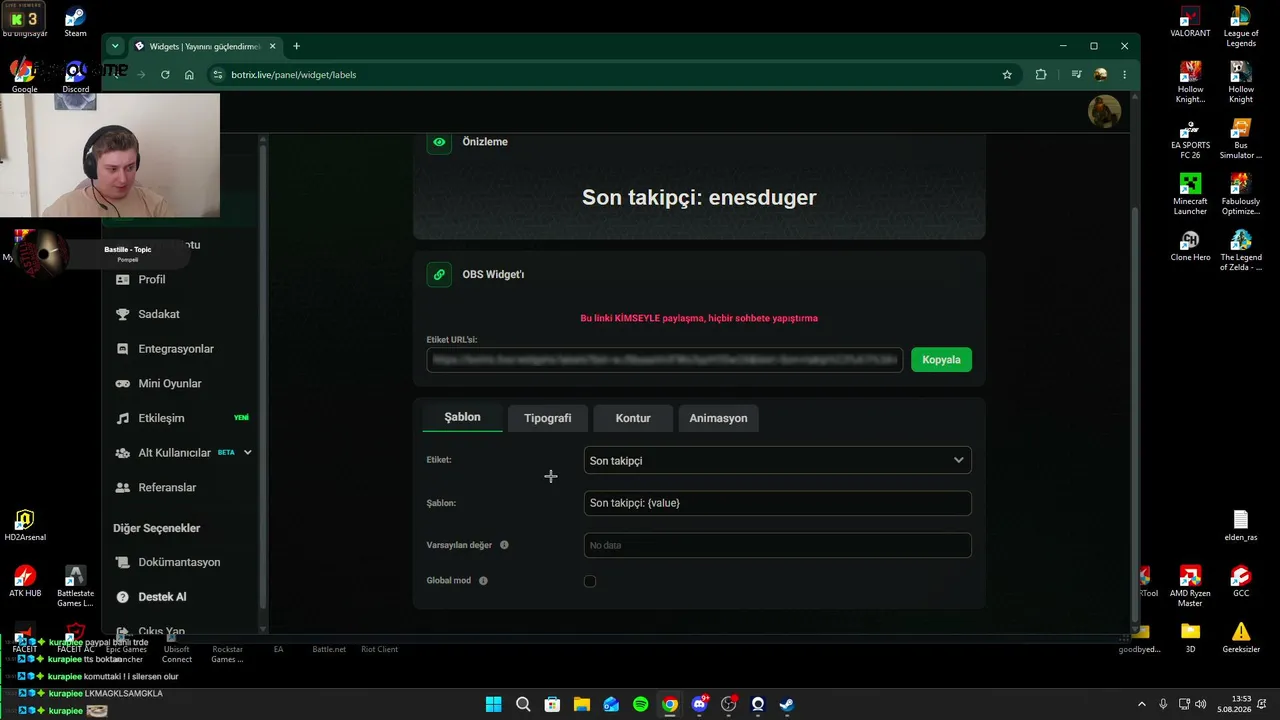This screenshot has height=720, width=1280.
Task: Click the Etkileşim music note icon
Action: (123, 418)
